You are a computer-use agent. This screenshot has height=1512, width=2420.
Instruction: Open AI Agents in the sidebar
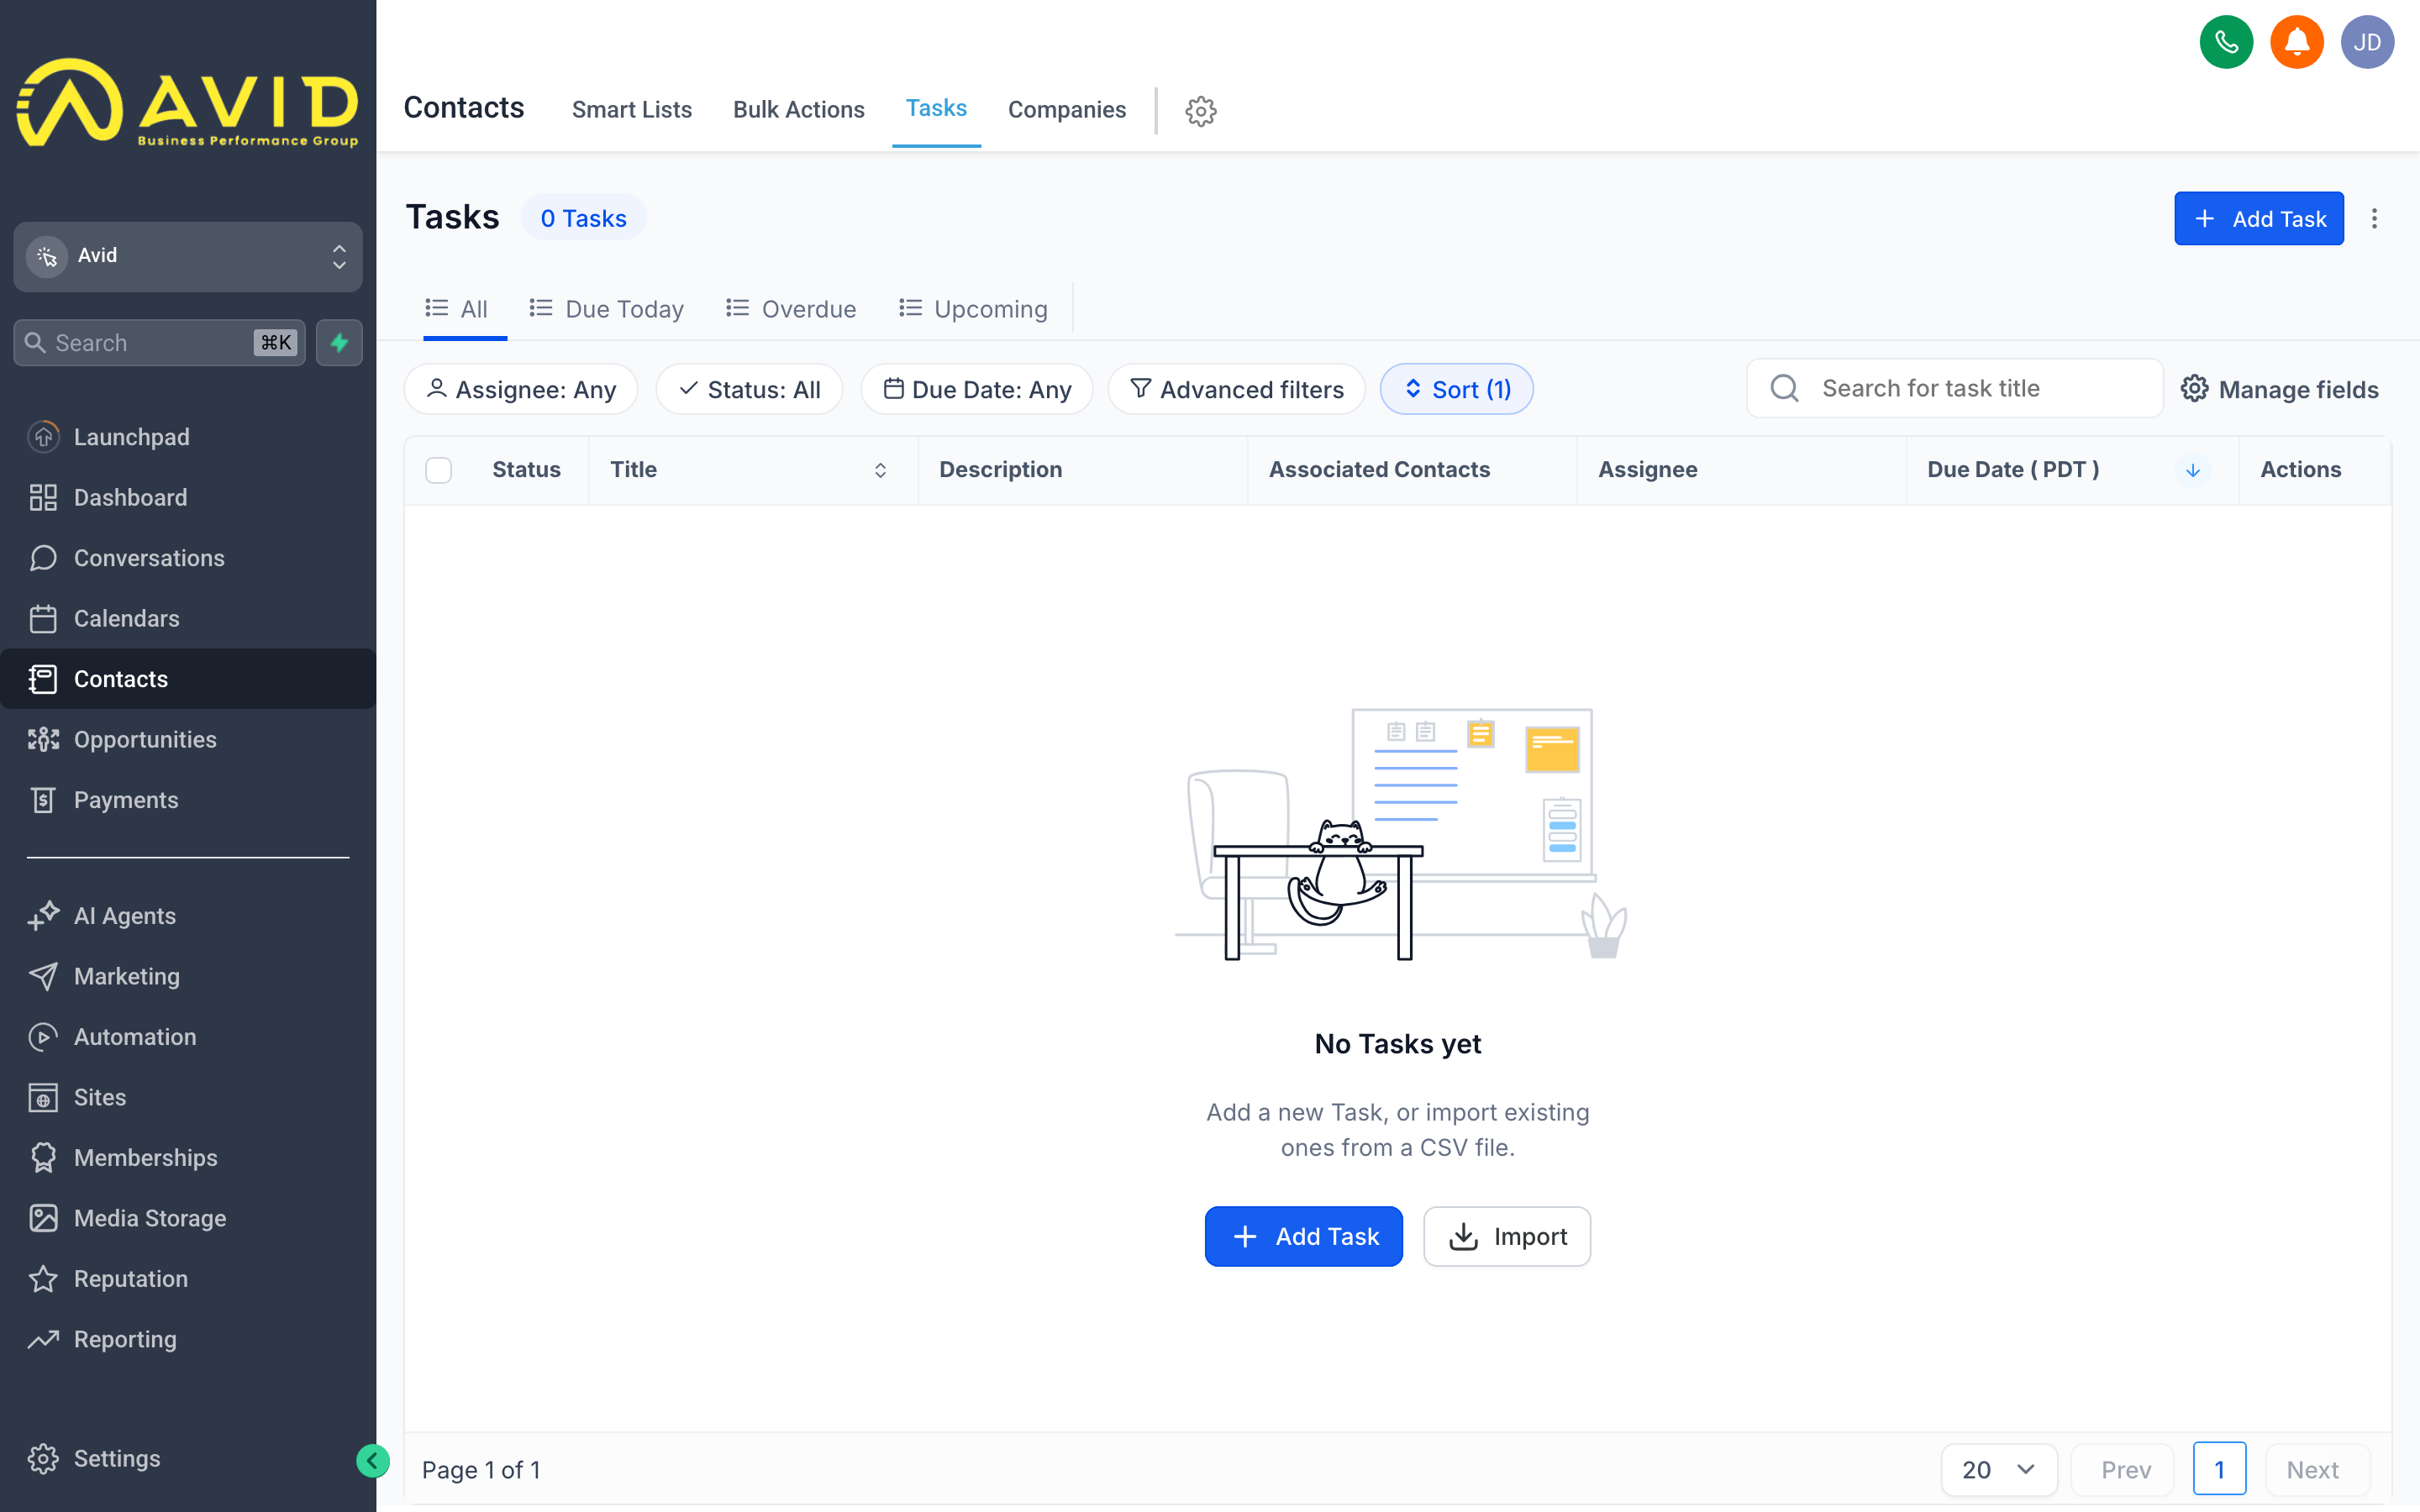(188, 916)
